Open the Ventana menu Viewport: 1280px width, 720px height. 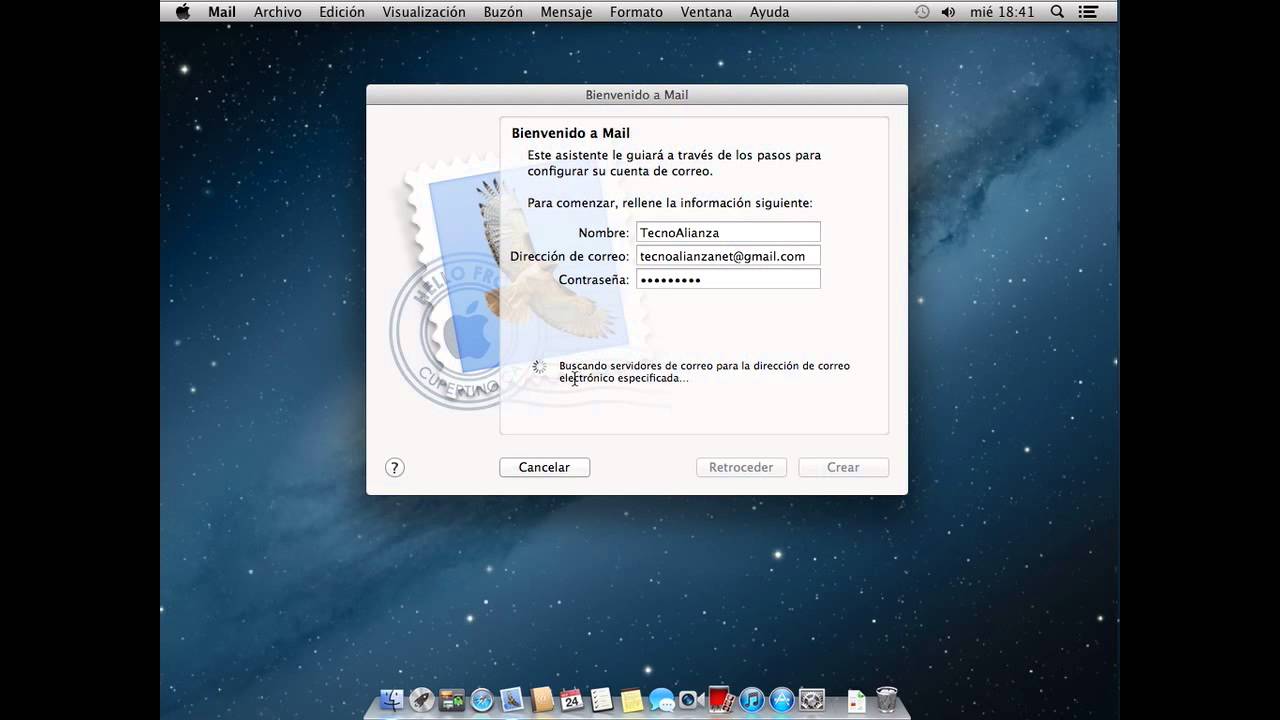click(706, 12)
